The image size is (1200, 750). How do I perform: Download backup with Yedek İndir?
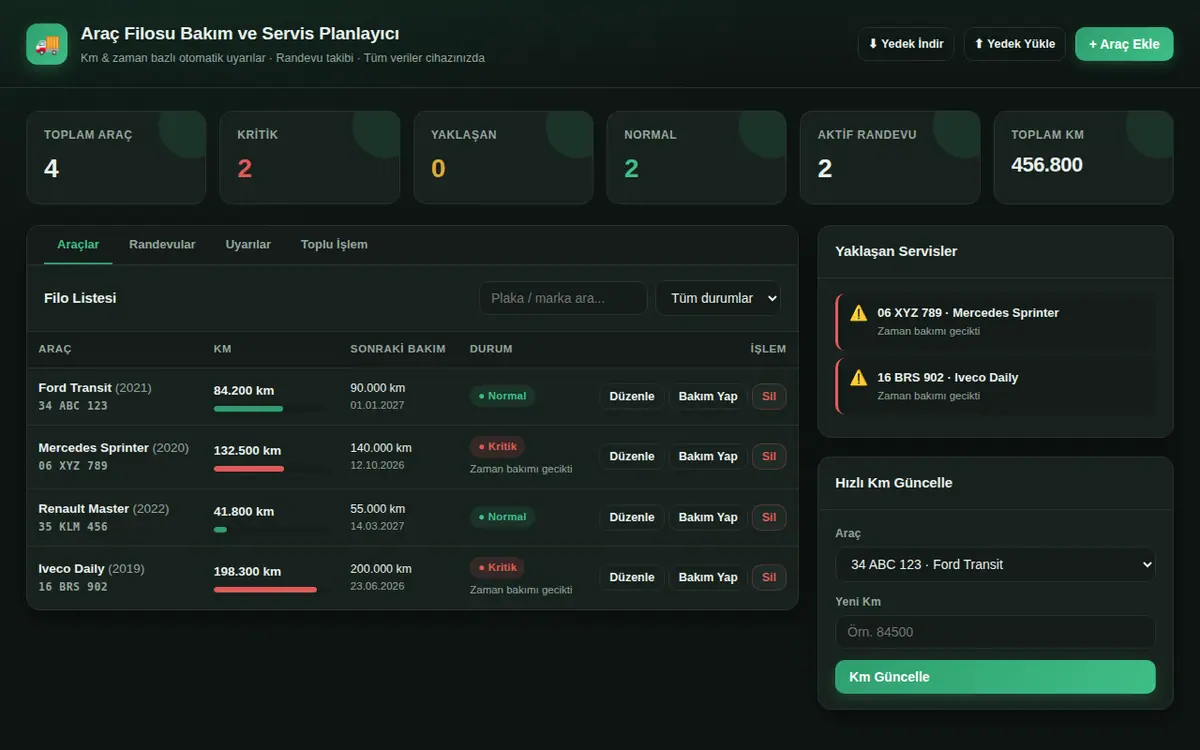(x=906, y=44)
